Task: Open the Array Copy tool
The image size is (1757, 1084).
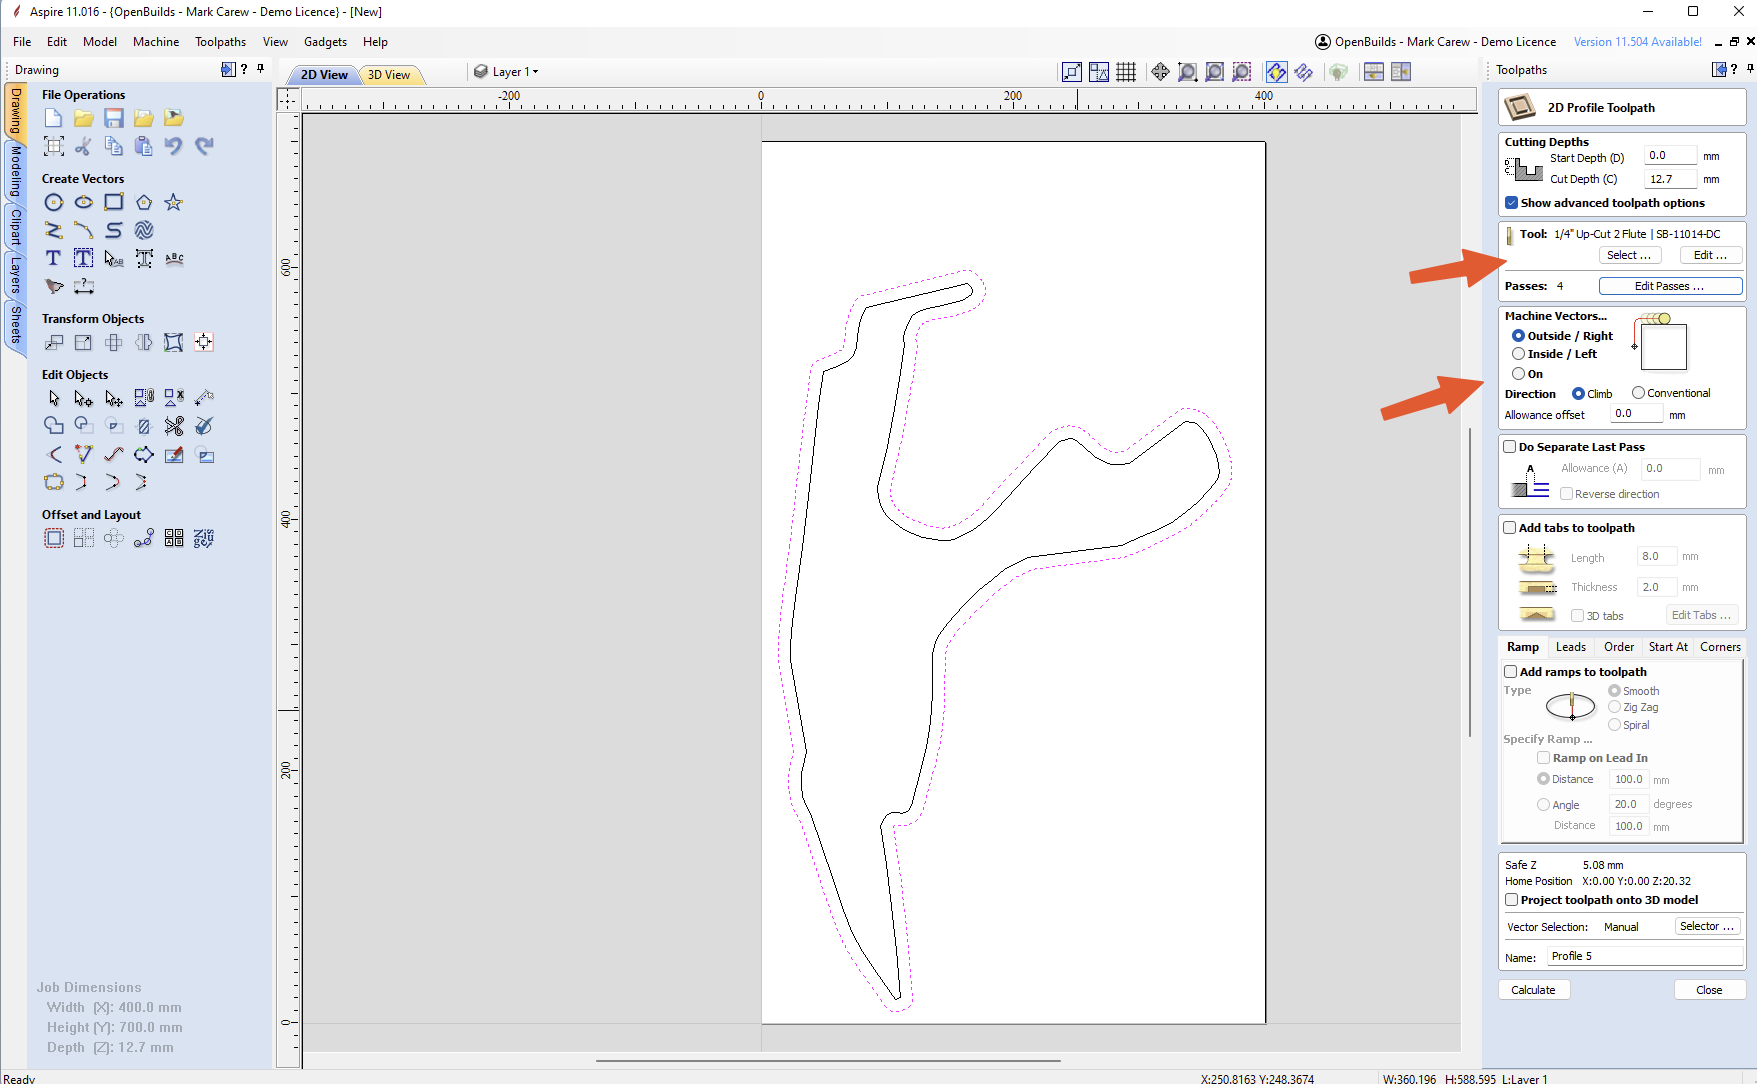Action: pyautogui.click(x=84, y=538)
